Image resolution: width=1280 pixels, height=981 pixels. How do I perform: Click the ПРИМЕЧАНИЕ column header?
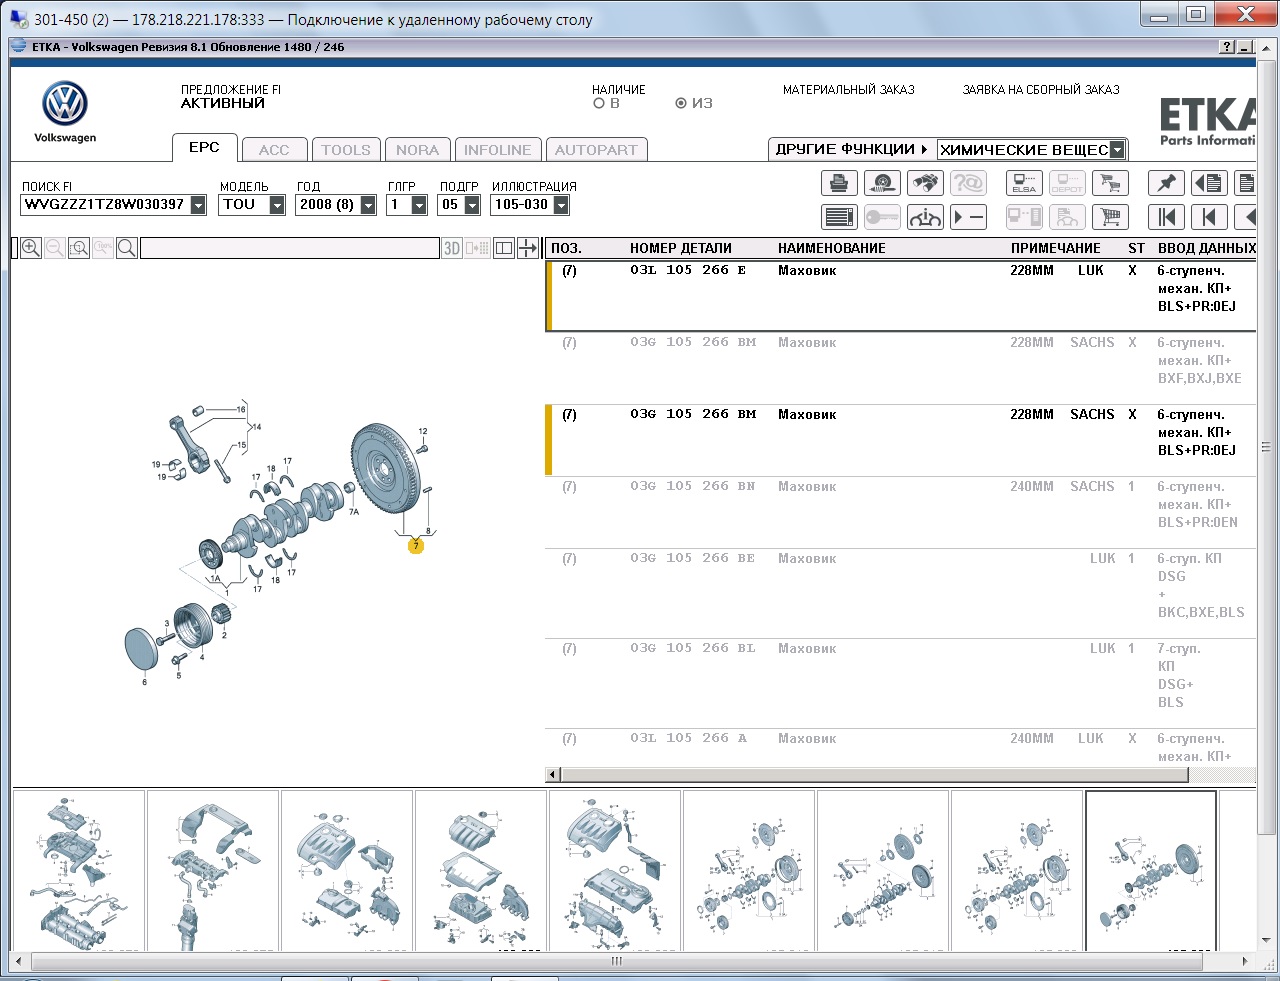click(1056, 248)
